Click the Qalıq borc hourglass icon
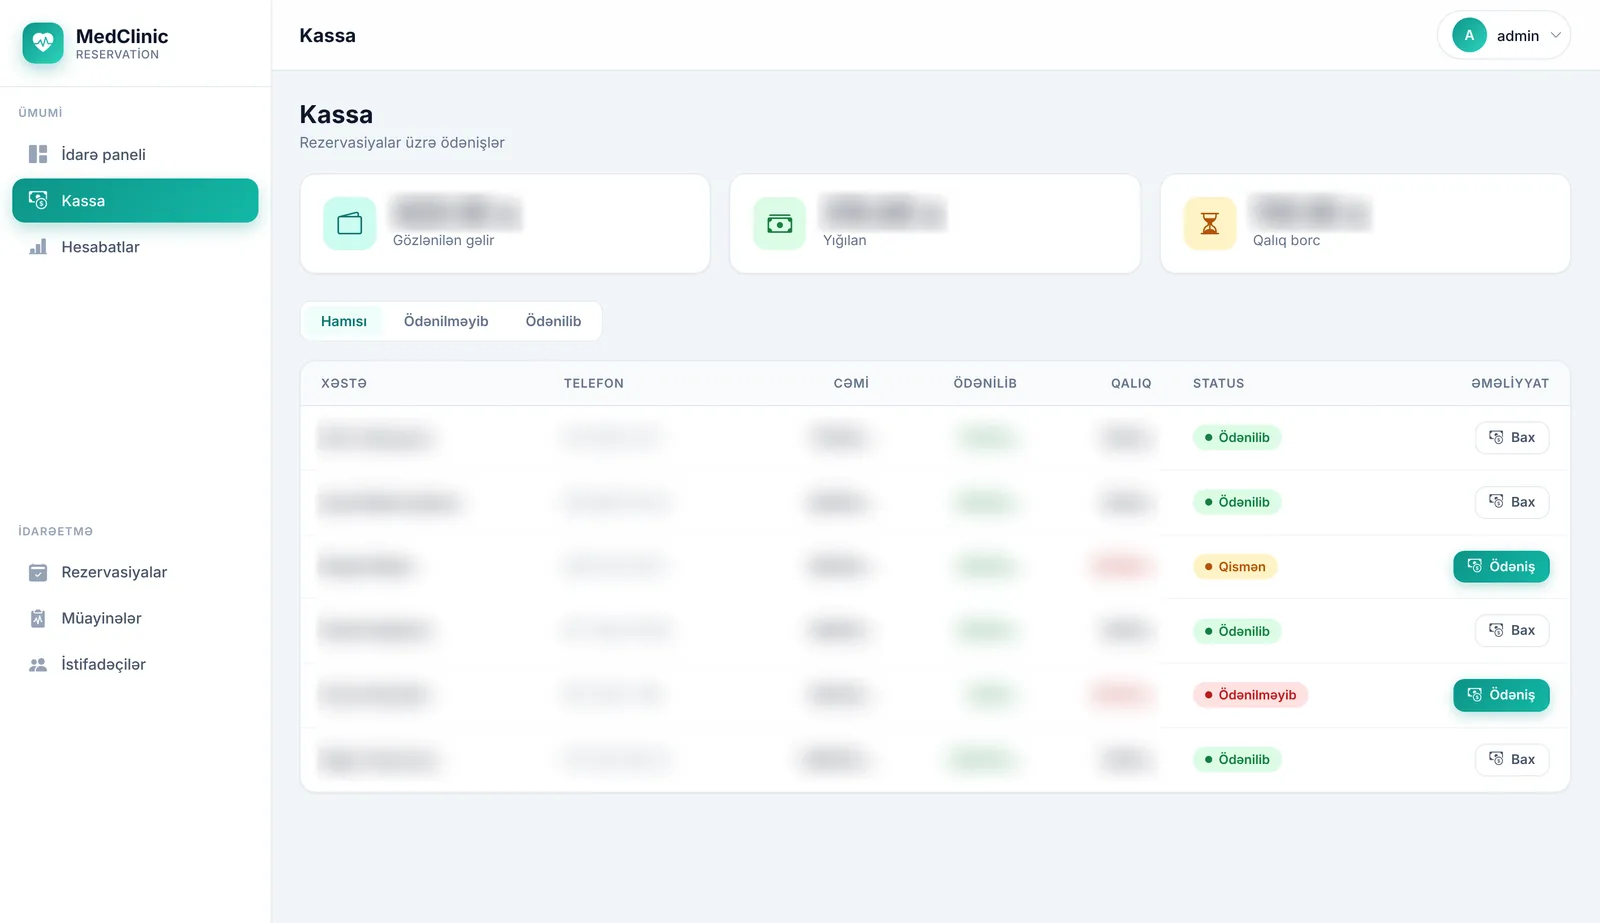The height and width of the screenshot is (923, 1600). click(x=1210, y=223)
